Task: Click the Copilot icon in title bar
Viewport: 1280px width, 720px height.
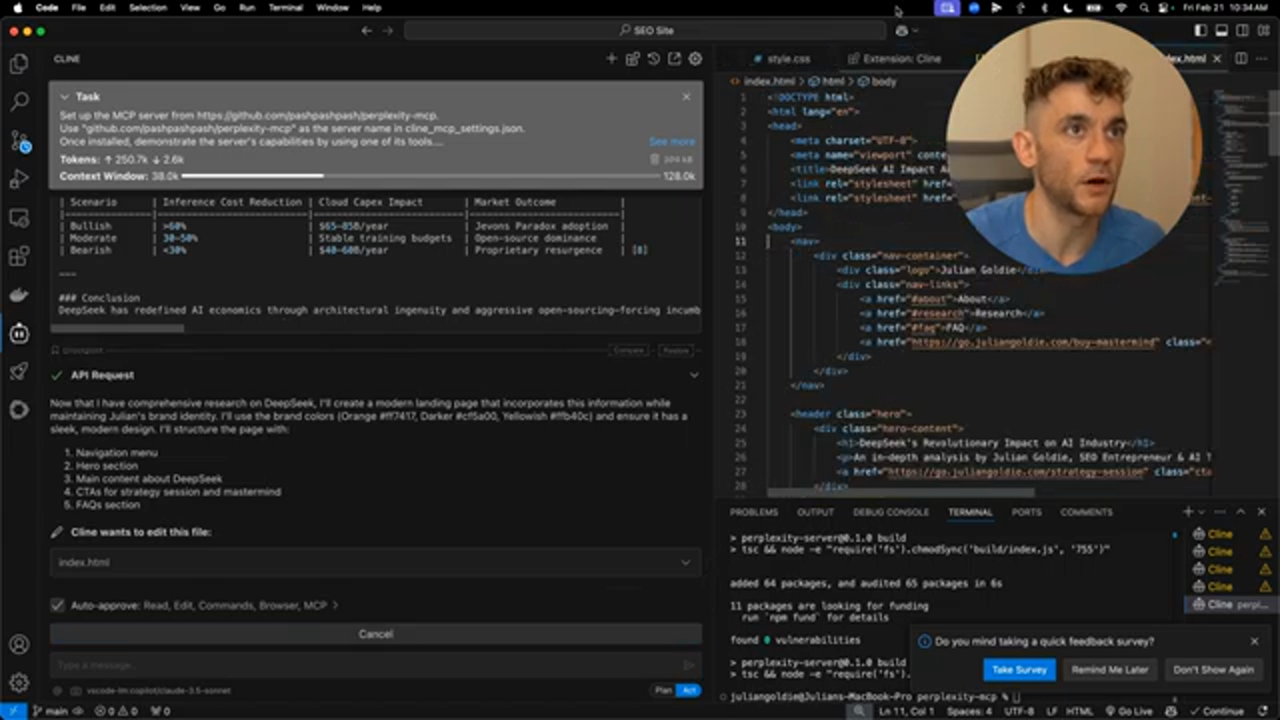Action: point(901,31)
